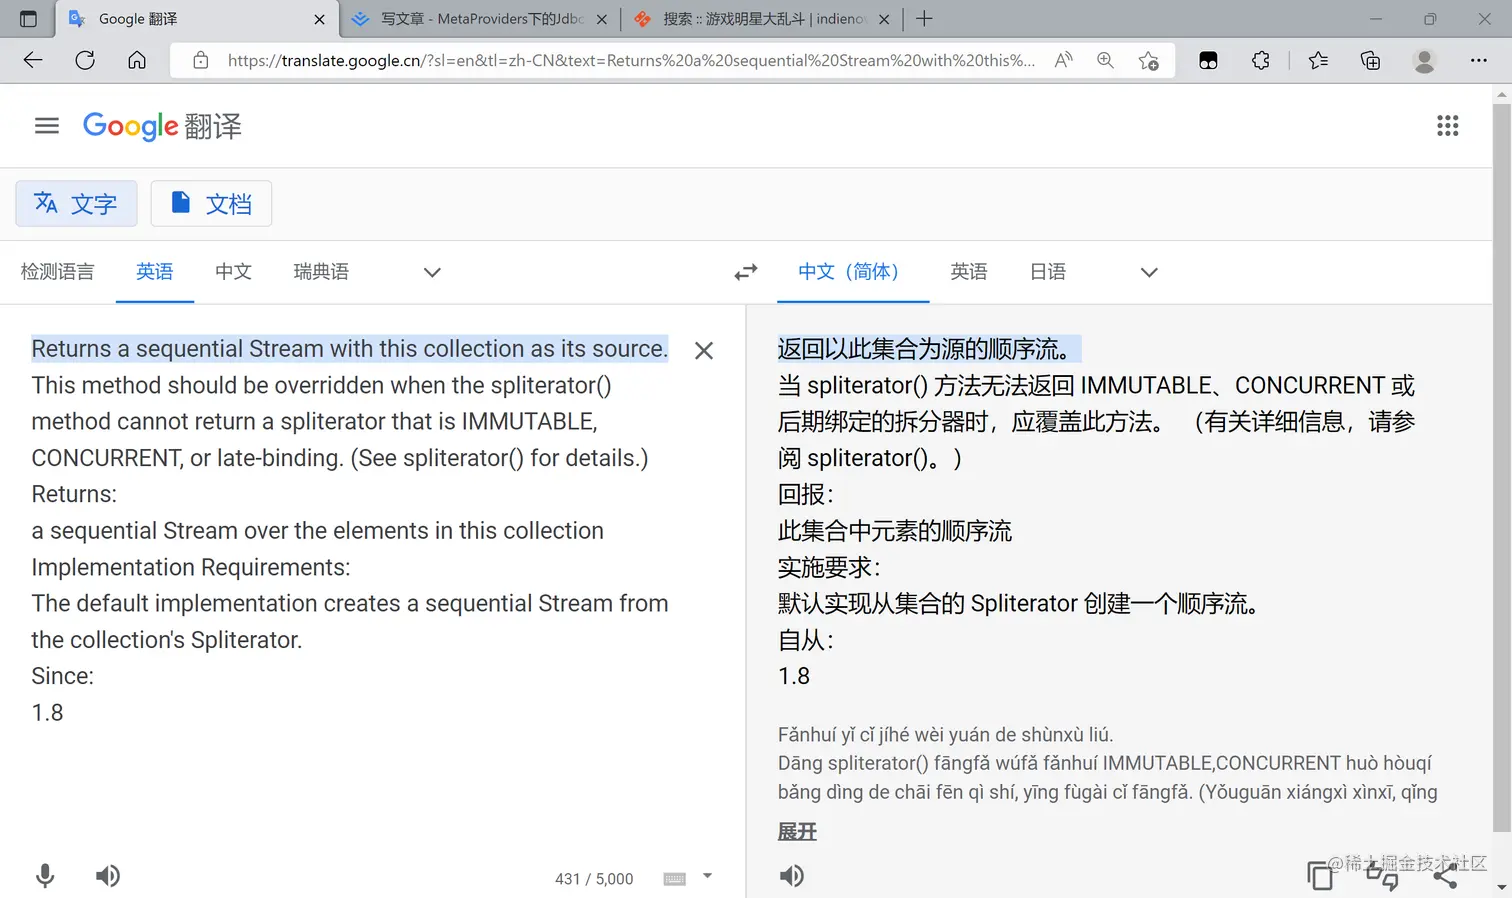
Task: Open the browser extensions menu
Action: [1261, 60]
